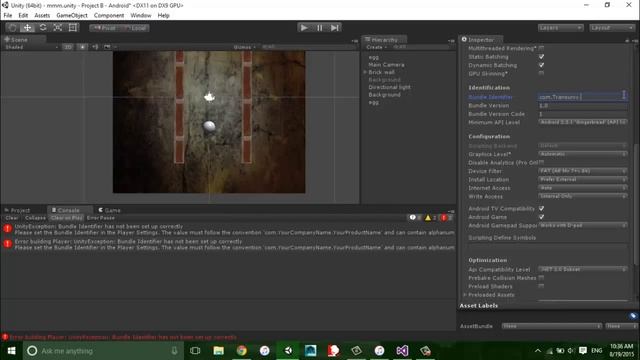Toggle Static Batching checkbox
Image resolution: width=640 pixels, height=360 pixels.
[x=541, y=57]
